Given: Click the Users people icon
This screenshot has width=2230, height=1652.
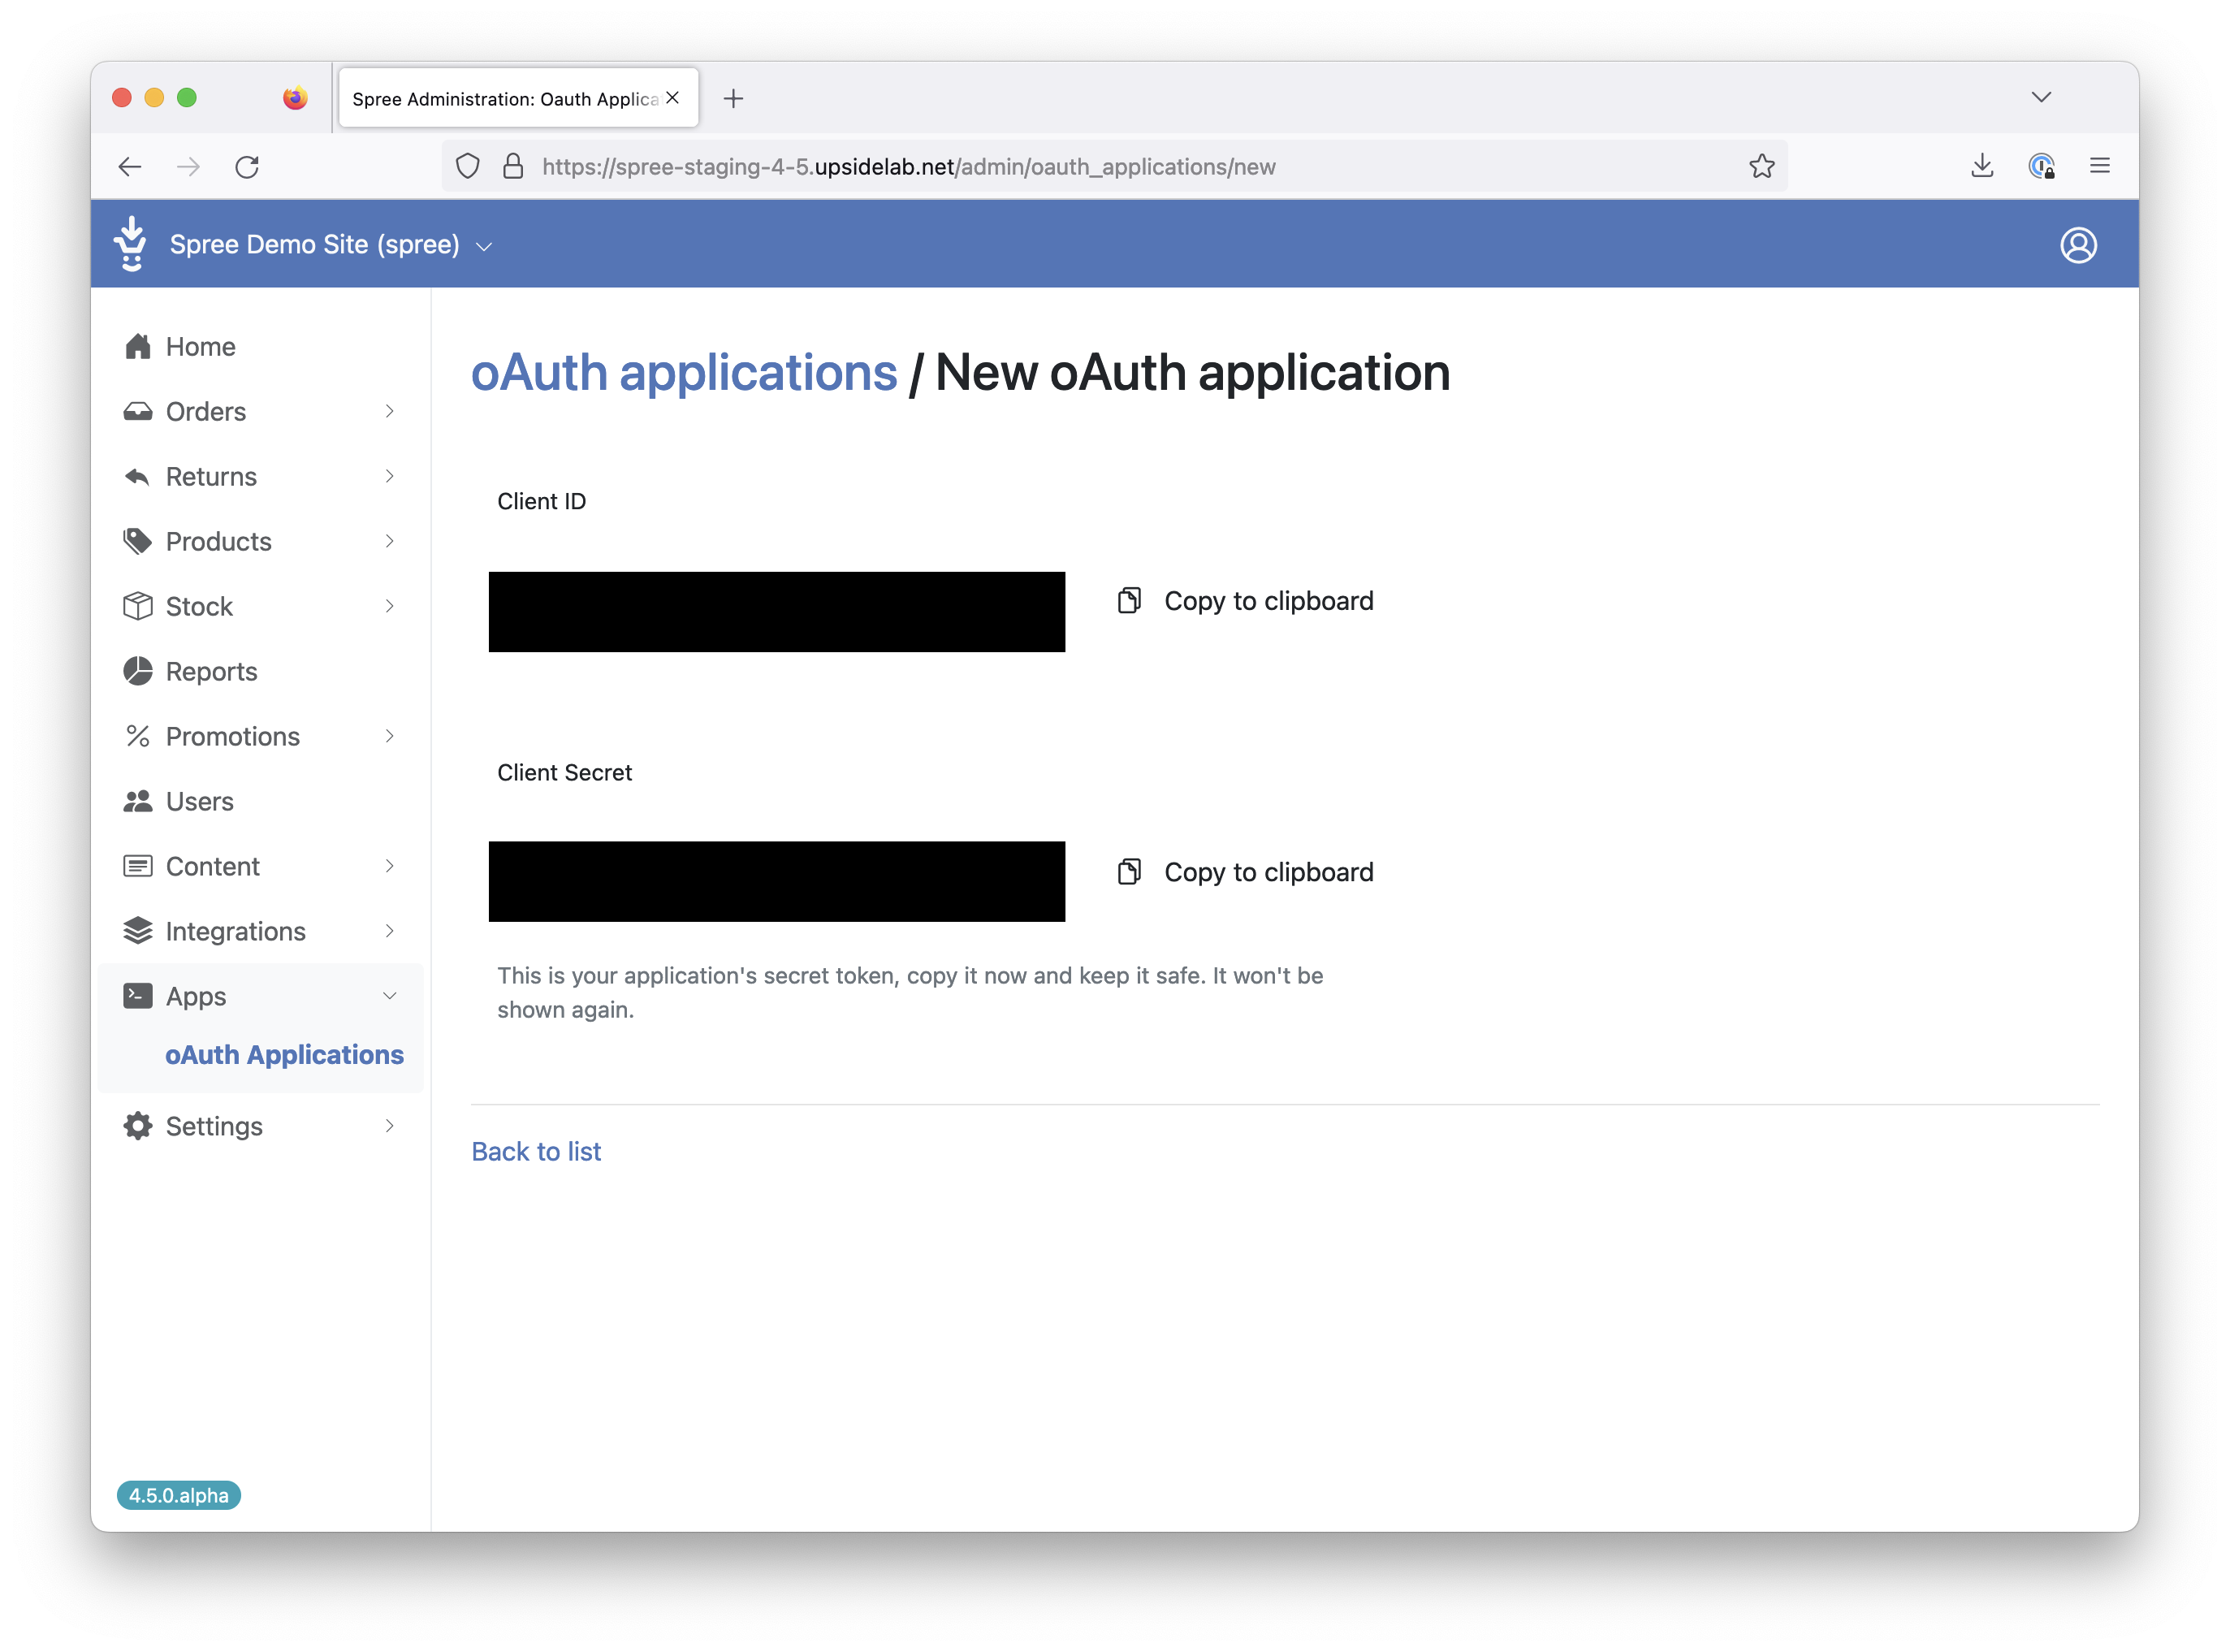Looking at the screenshot, I should 137,801.
